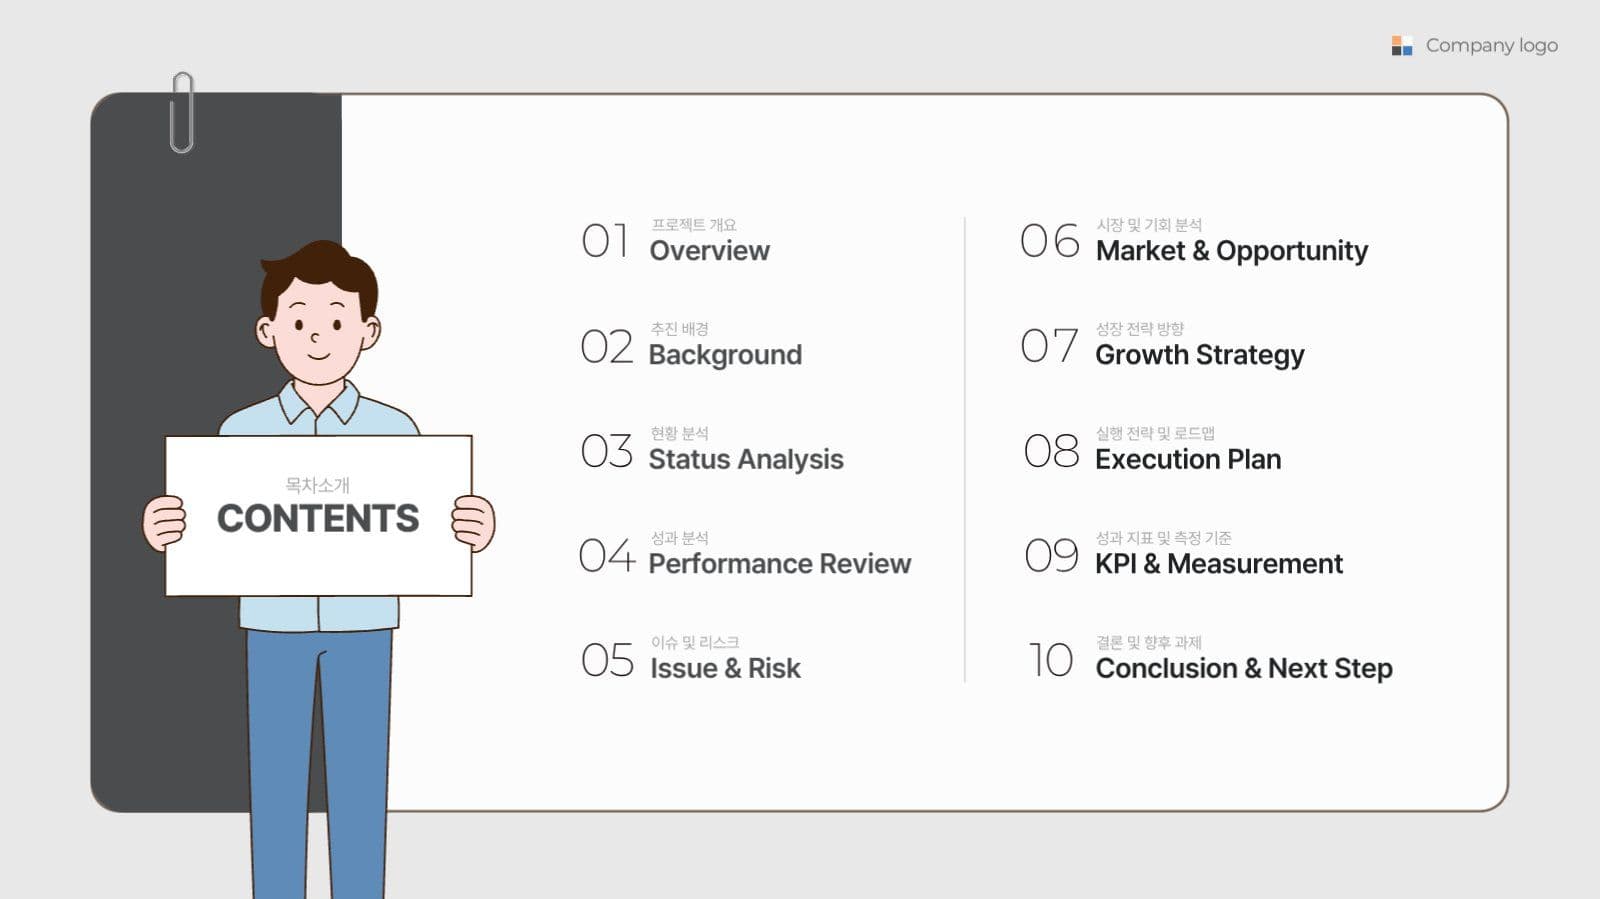Click the colored Company logo squares icon

click(x=1402, y=46)
